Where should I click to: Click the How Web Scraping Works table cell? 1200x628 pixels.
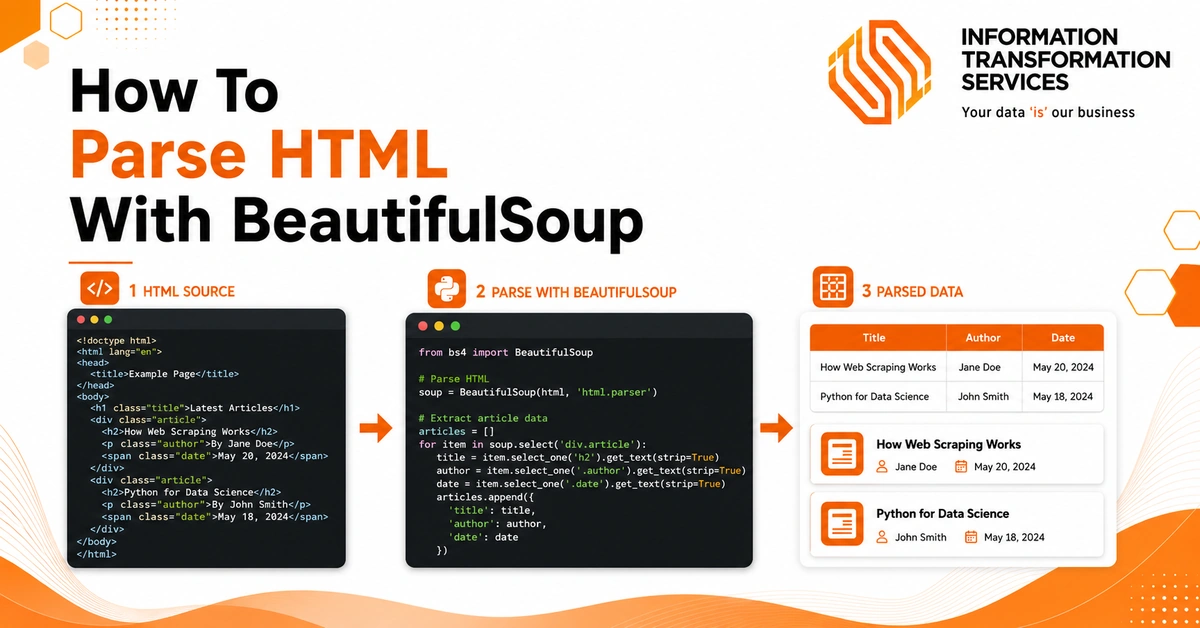click(878, 367)
